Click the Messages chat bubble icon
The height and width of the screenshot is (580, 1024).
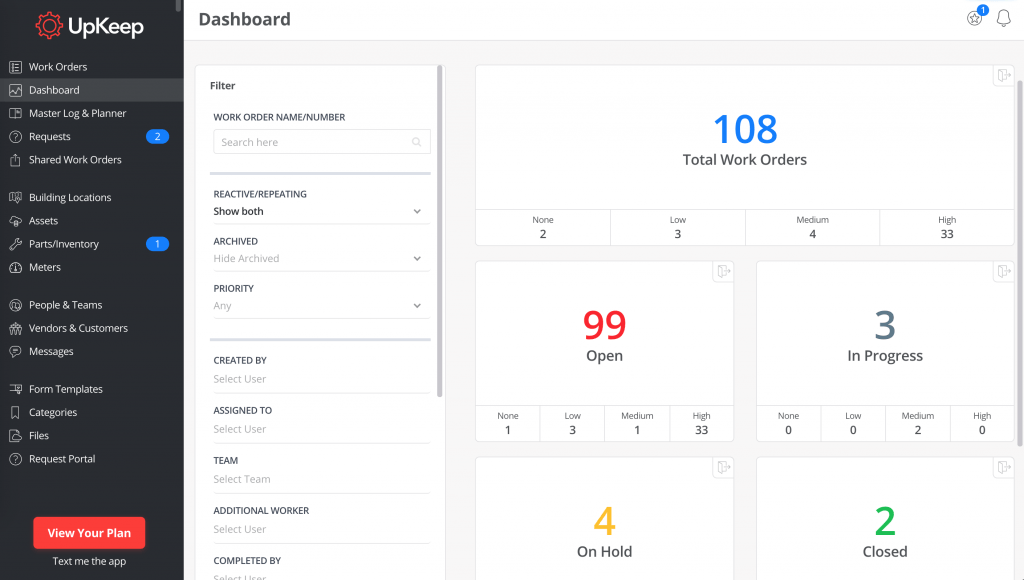15,351
